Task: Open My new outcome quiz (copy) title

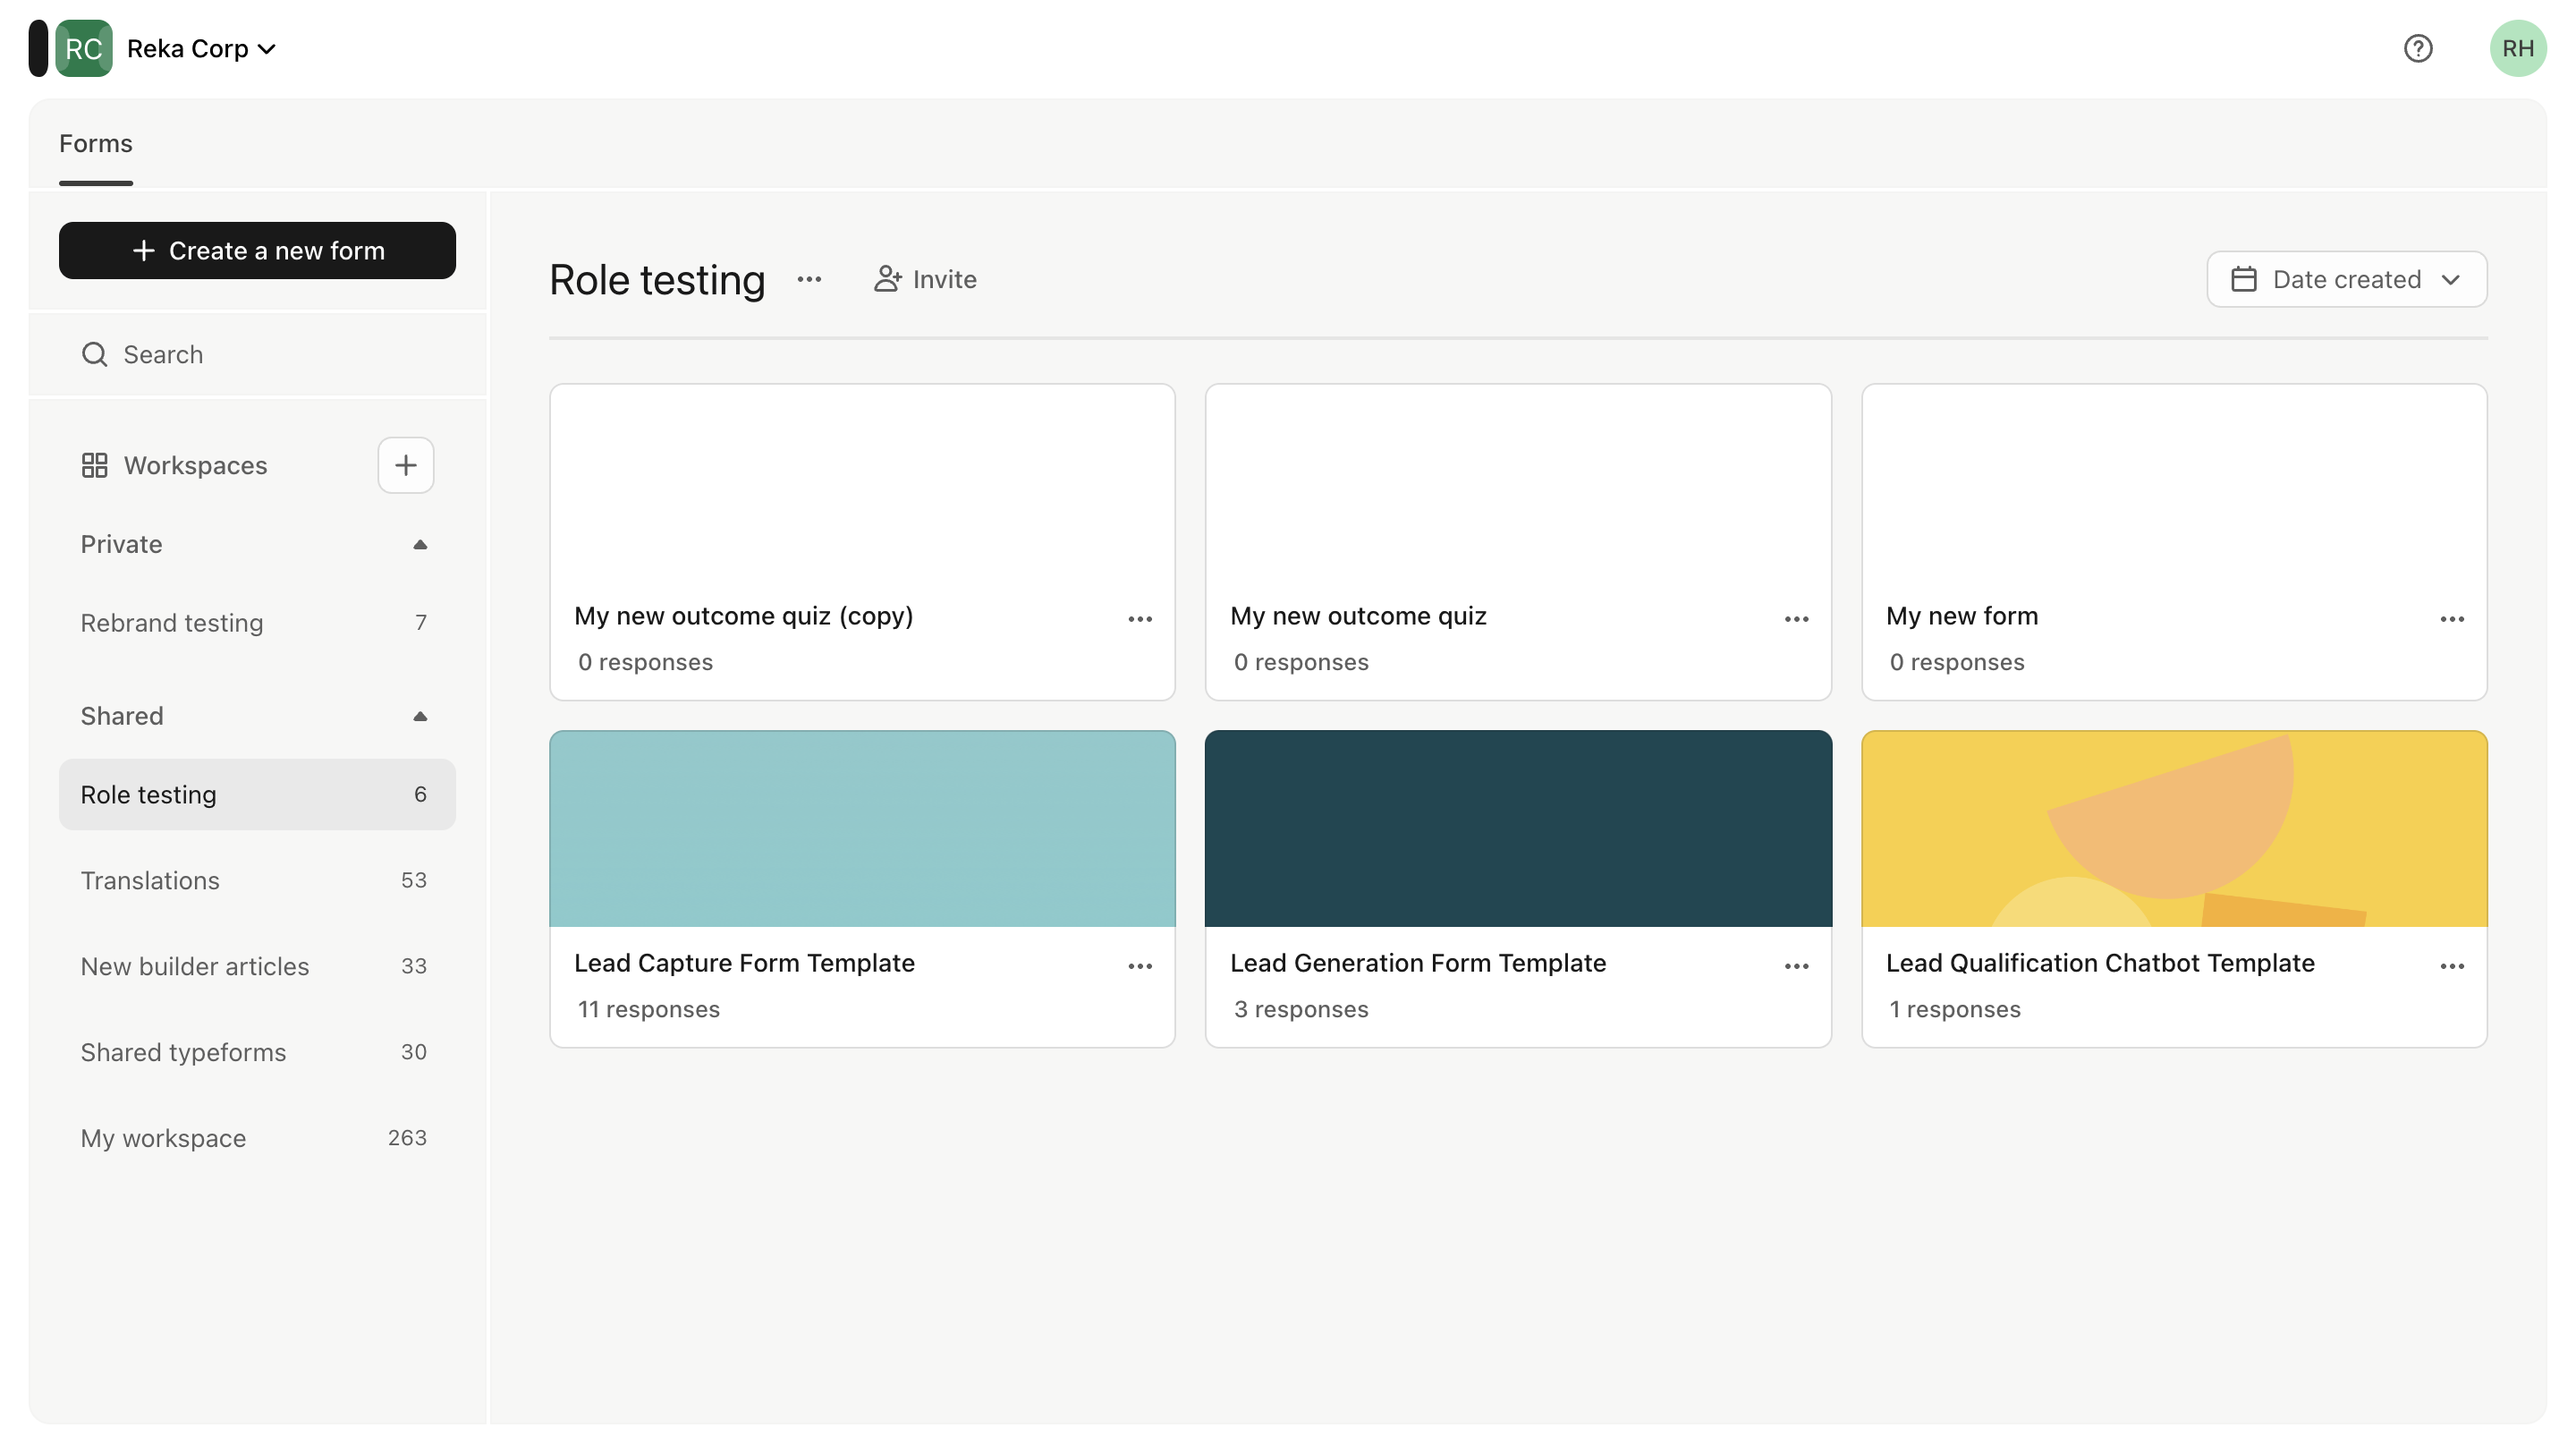Action: (x=743, y=616)
